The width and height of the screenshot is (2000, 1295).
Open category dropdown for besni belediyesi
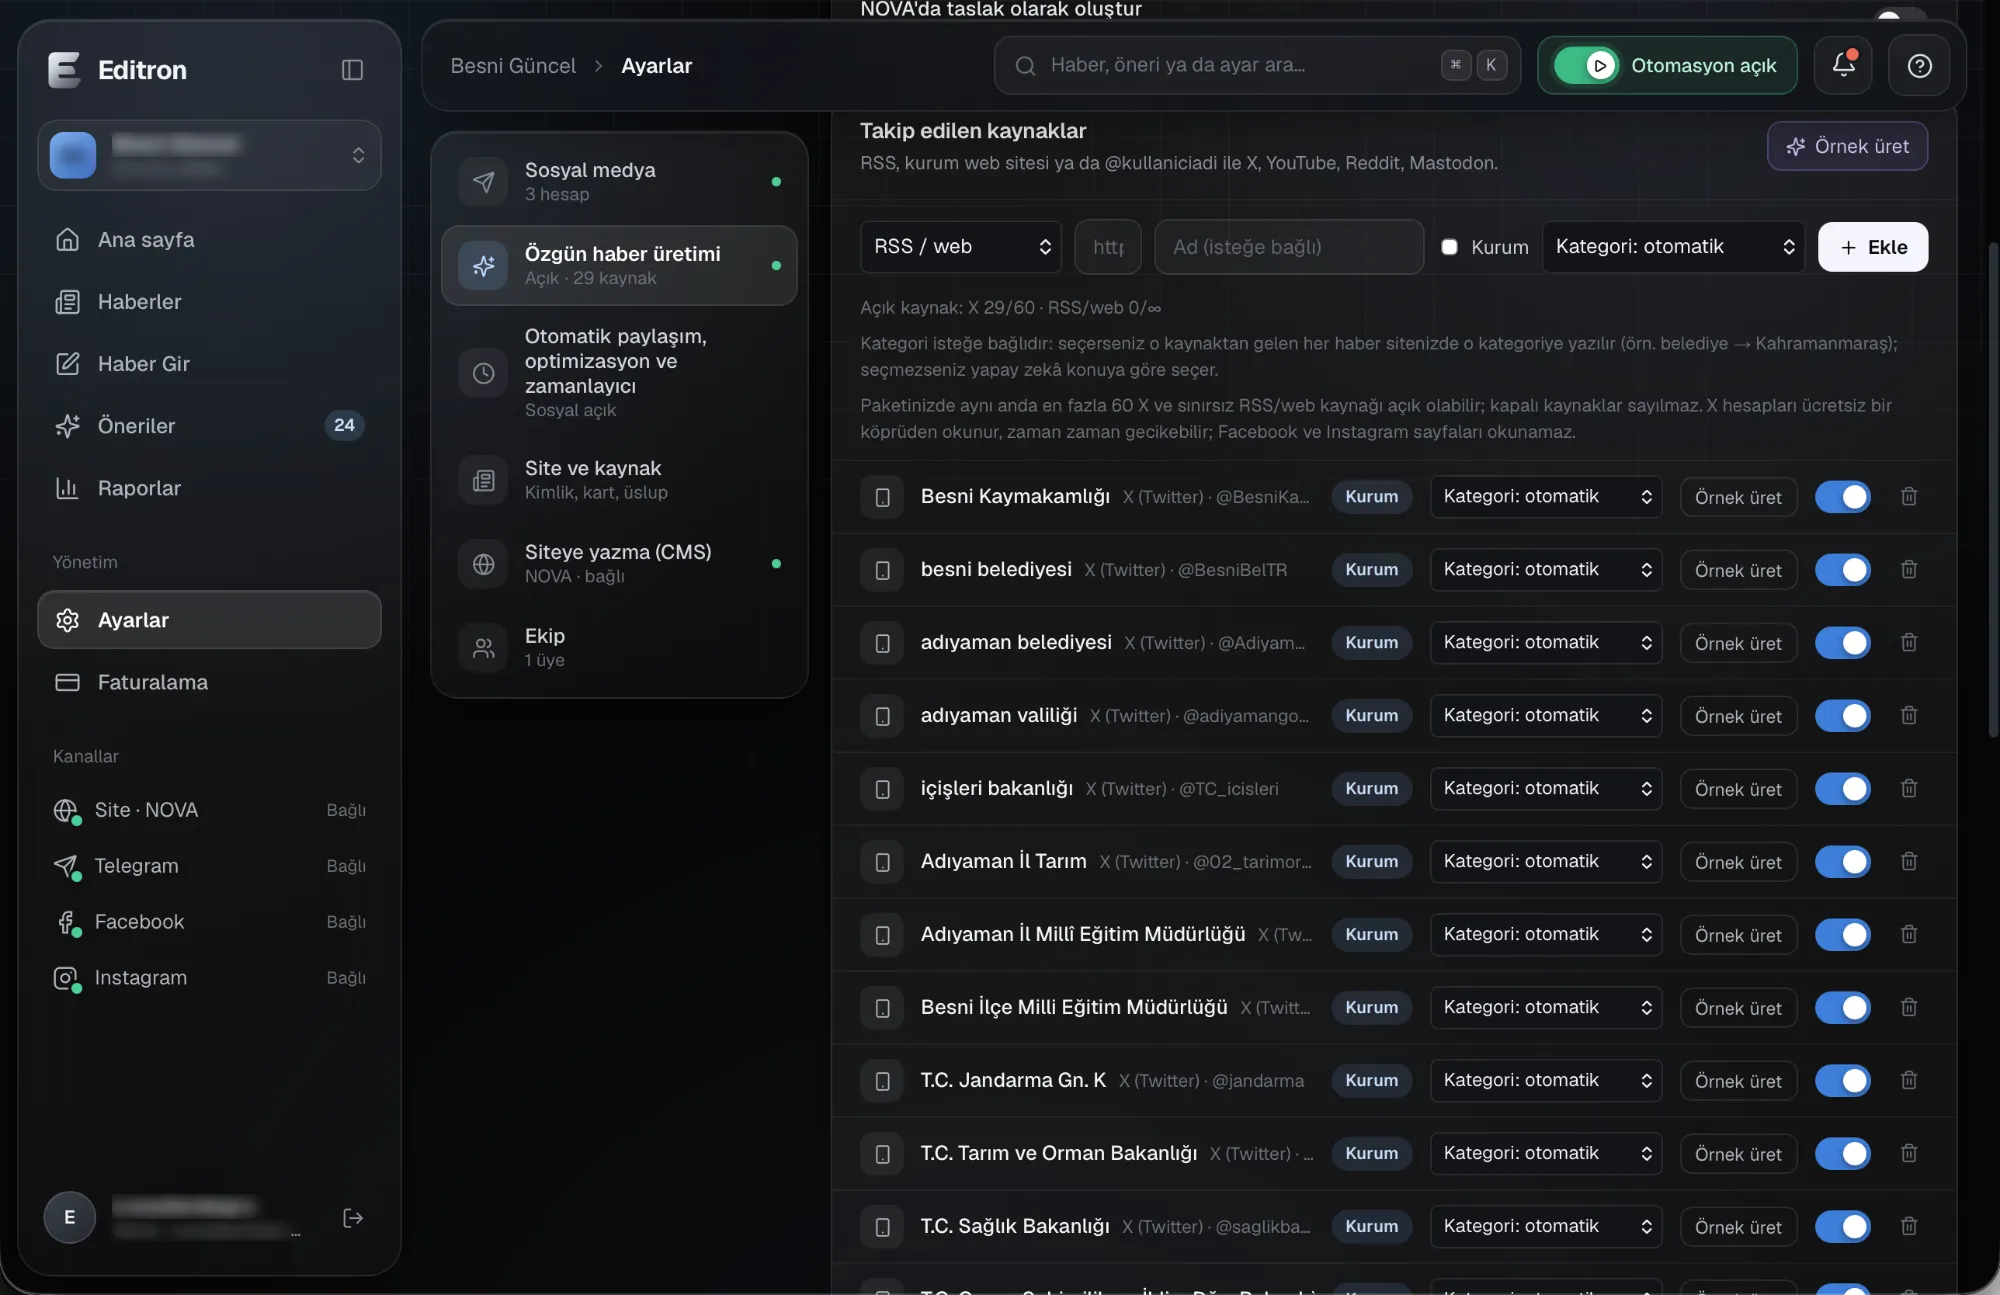tap(1546, 570)
